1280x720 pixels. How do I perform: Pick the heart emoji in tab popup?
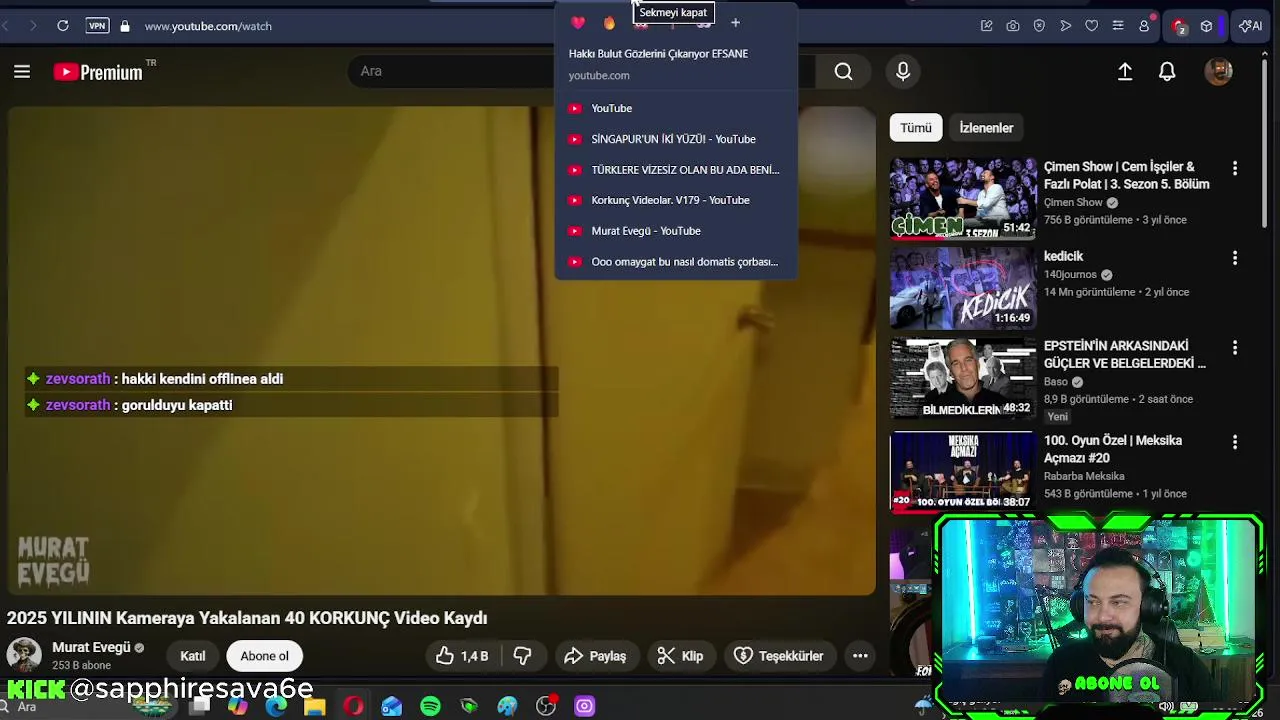click(x=578, y=23)
